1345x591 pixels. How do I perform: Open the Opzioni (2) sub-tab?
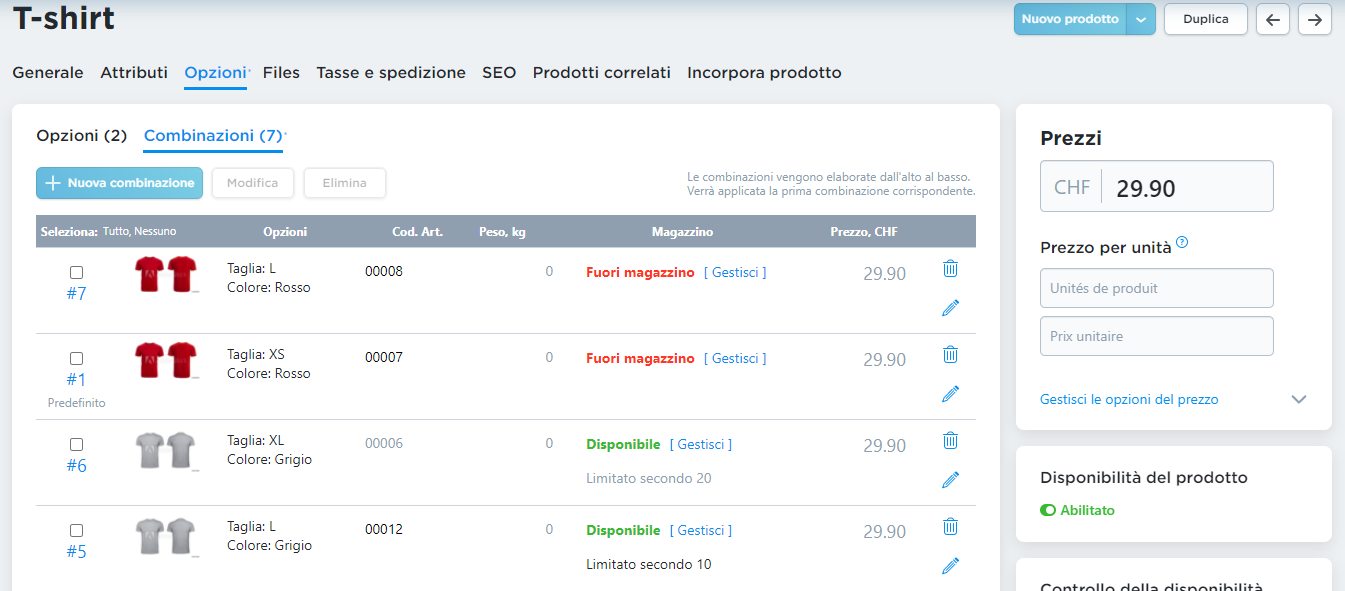(x=82, y=135)
